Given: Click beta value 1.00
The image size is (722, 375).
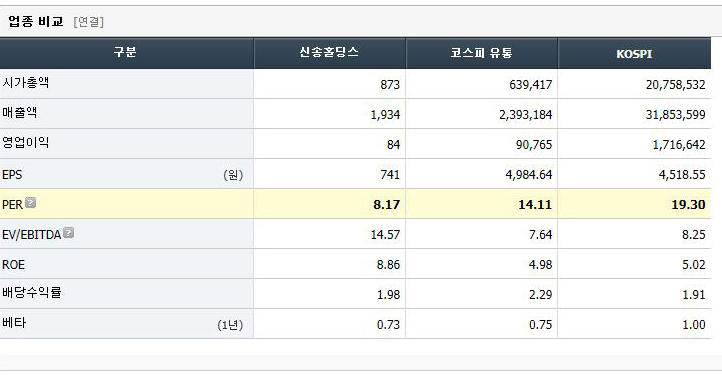Looking at the screenshot, I should point(694,324).
